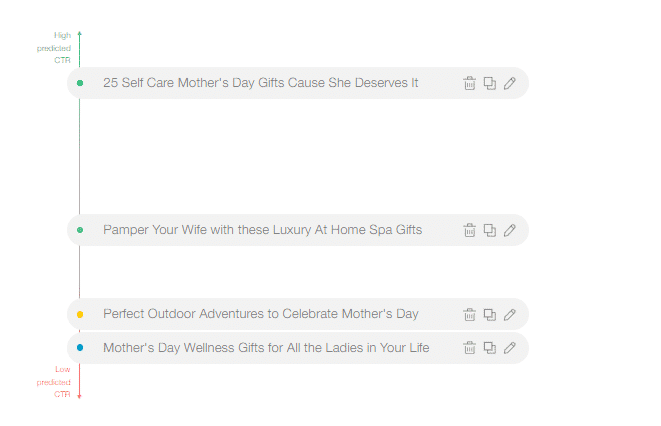661x426 pixels.
Task: Delete the "Mother's Day Wellness Gifts" headline
Action: coord(469,348)
